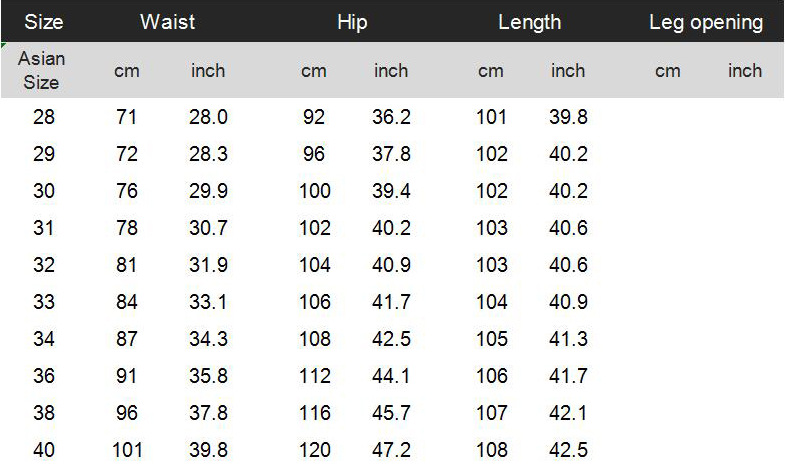
Task: Select the Waist header cell
Action: [167, 22]
